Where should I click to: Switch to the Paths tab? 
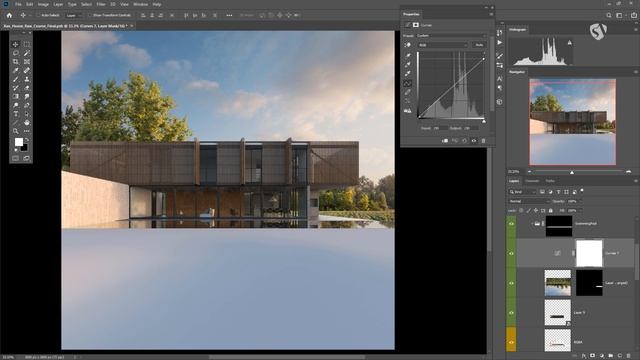(550, 181)
